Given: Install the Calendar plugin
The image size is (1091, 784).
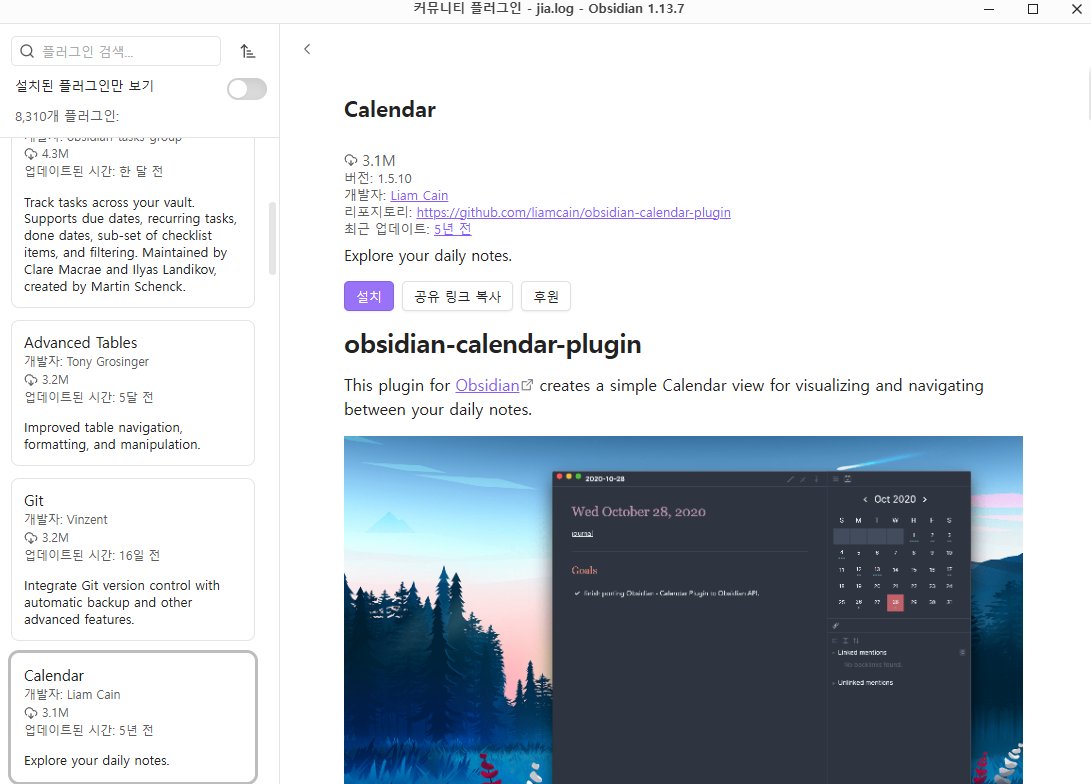Looking at the screenshot, I should (369, 296).
